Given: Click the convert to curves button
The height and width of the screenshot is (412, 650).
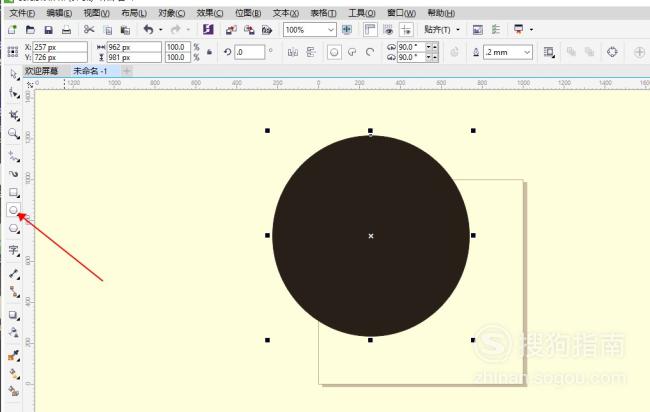Looking at the screenshot, I should click(x=612, y=52).
